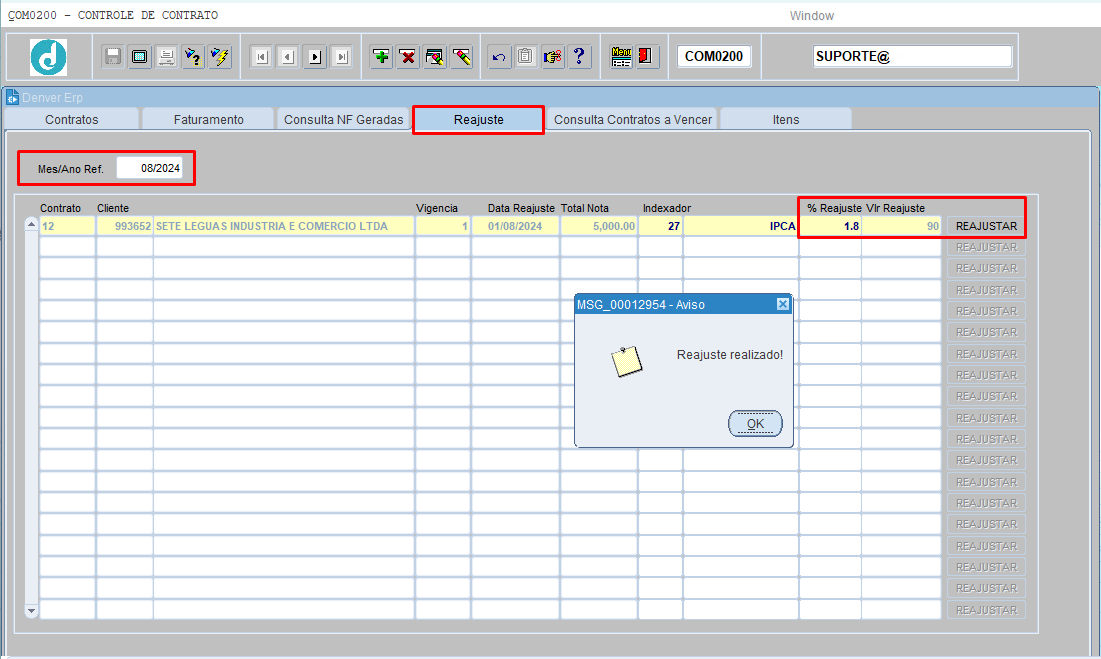Go to the last record
The width and height of the screenshot is (1101, 659).
pos(341,57)
